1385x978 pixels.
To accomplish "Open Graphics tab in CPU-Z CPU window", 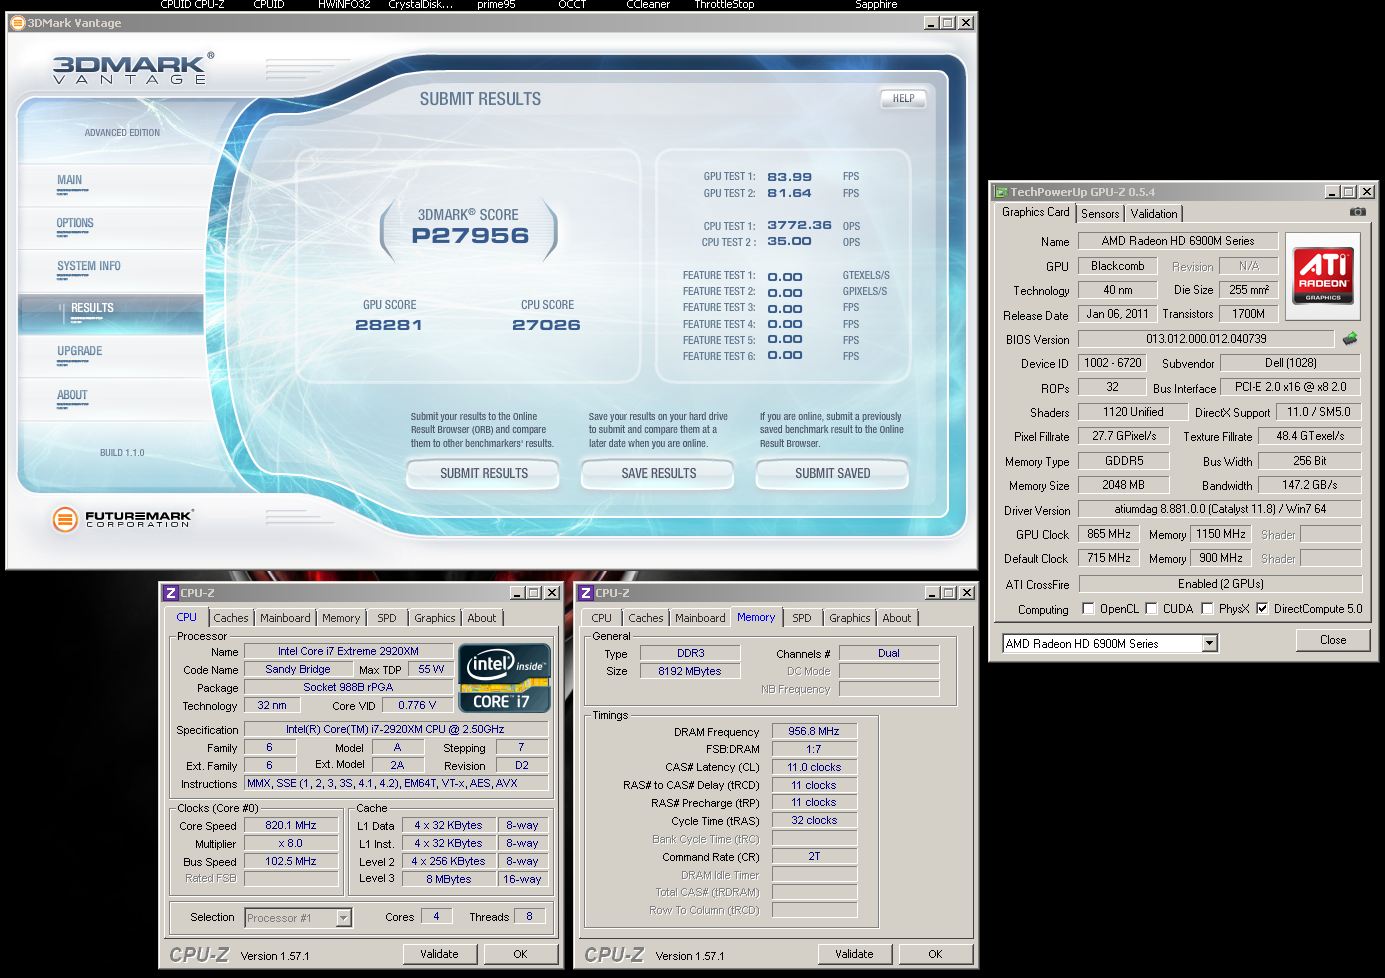I will 435,618.
